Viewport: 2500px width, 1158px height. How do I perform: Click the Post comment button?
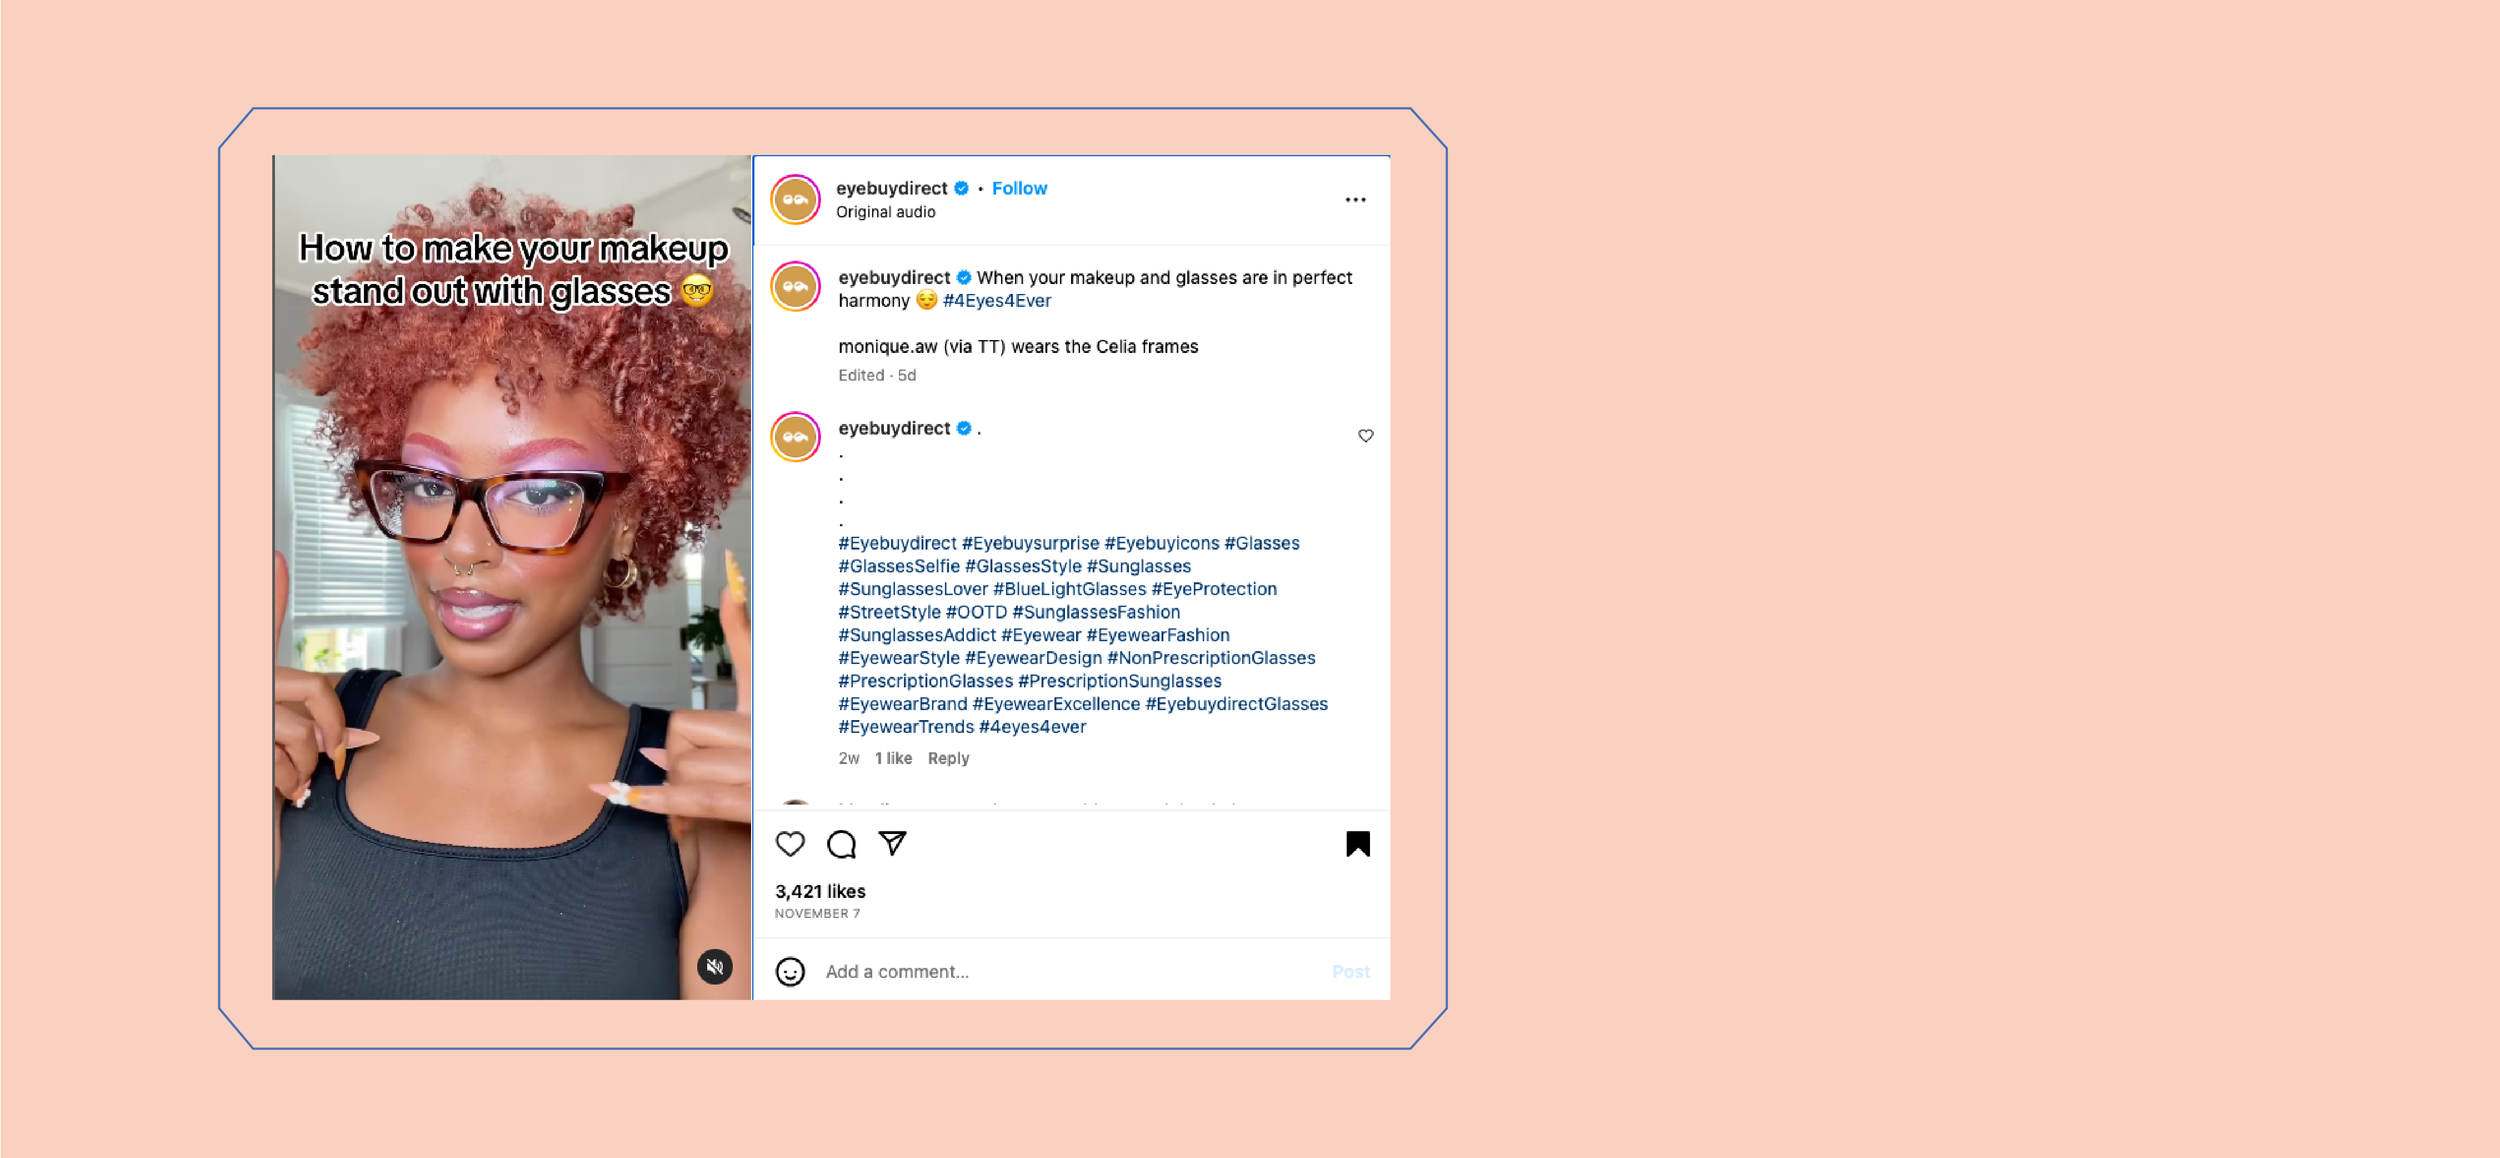click(1350, 971)
